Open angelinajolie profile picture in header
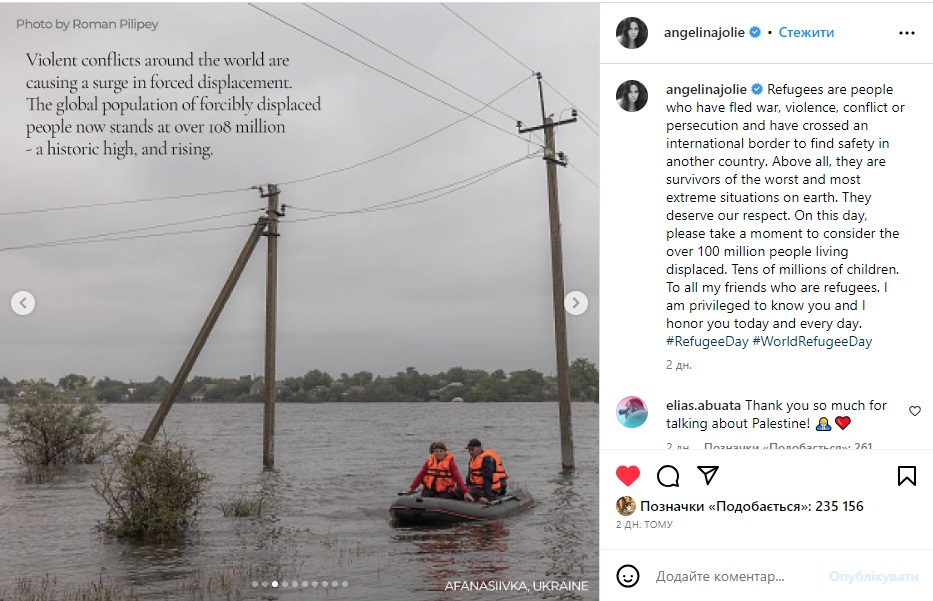The image size is (933, 601). (x=632, y=33)
